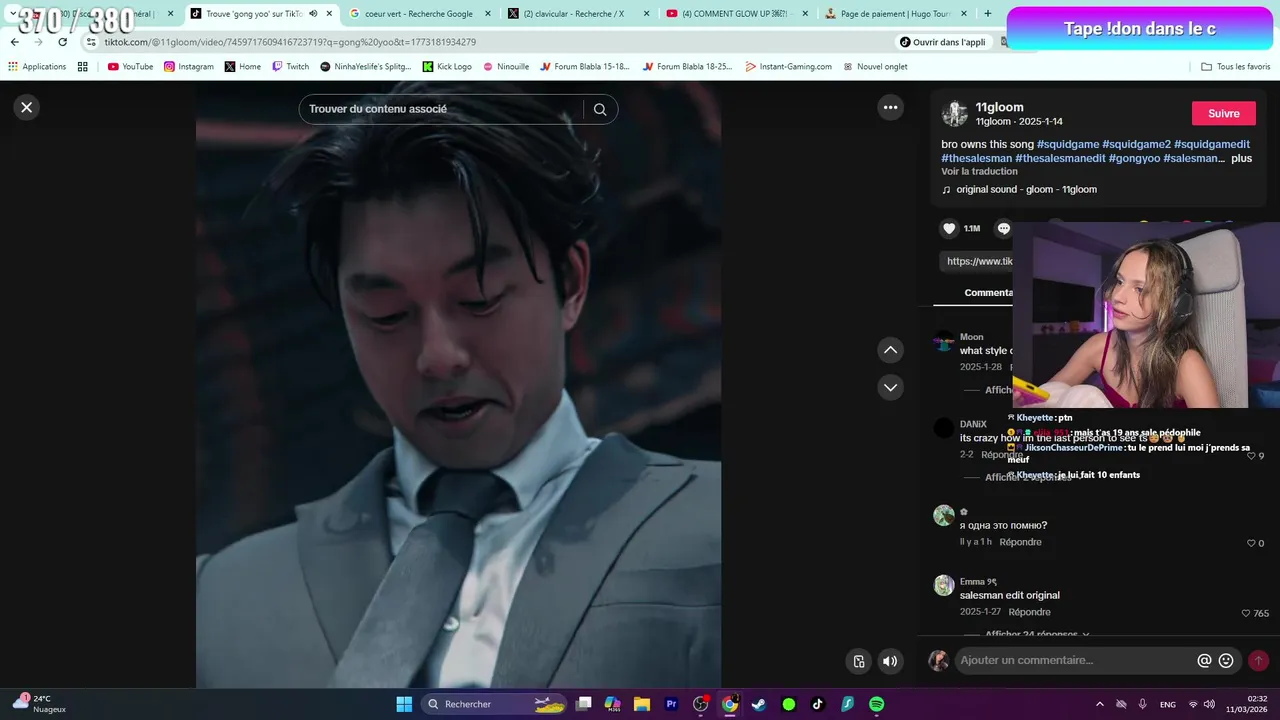Expand description with 'plus'
Viewport: 1280px width, 720px height.
[1241, 158]
